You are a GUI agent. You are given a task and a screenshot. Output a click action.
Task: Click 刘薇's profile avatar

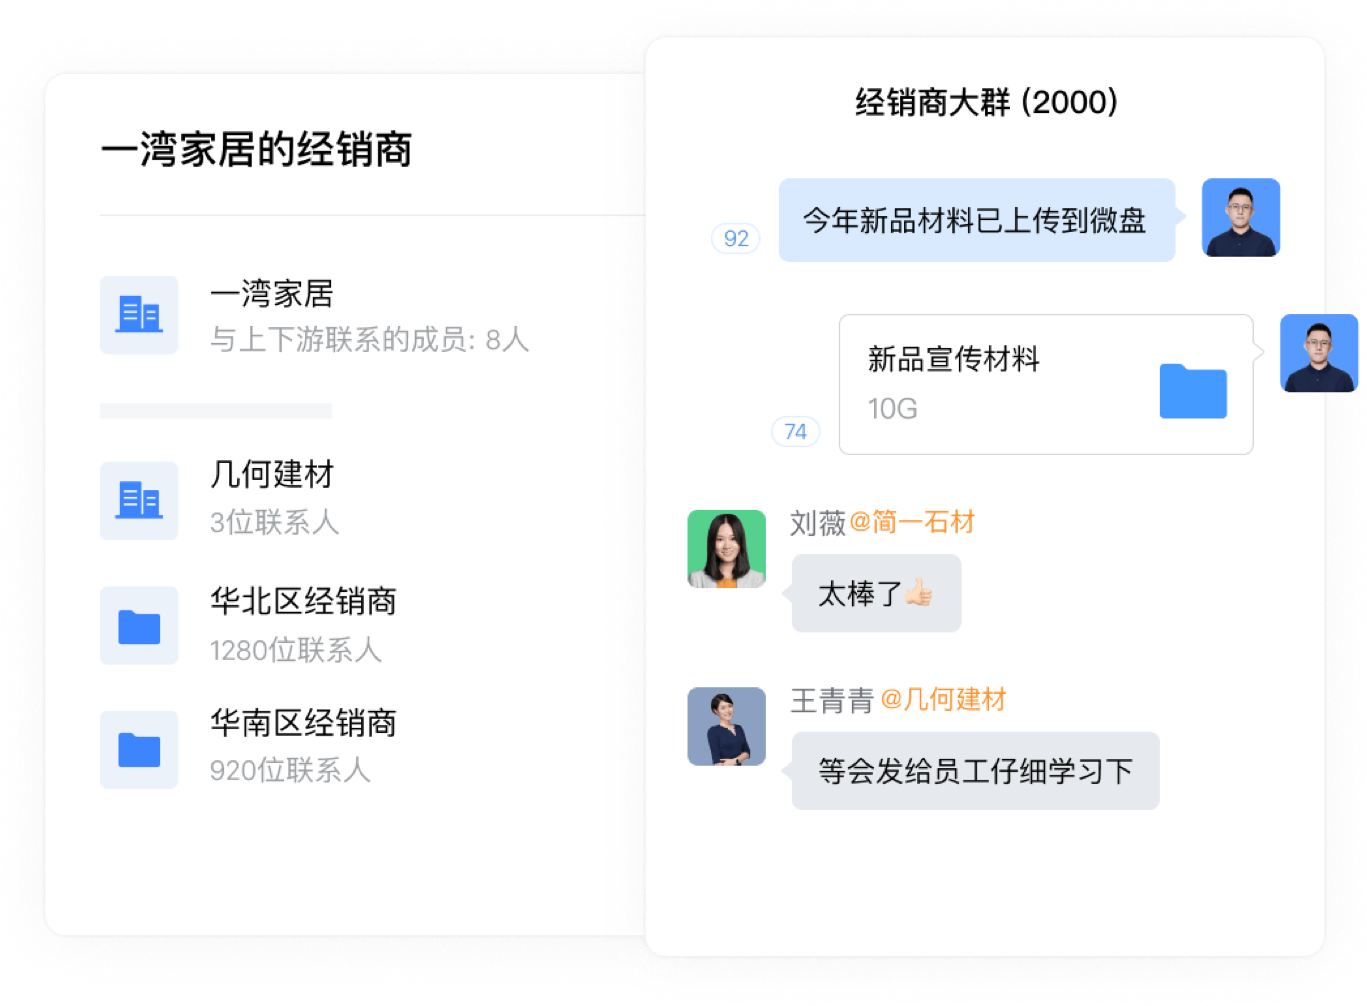(x=727, y=549)
